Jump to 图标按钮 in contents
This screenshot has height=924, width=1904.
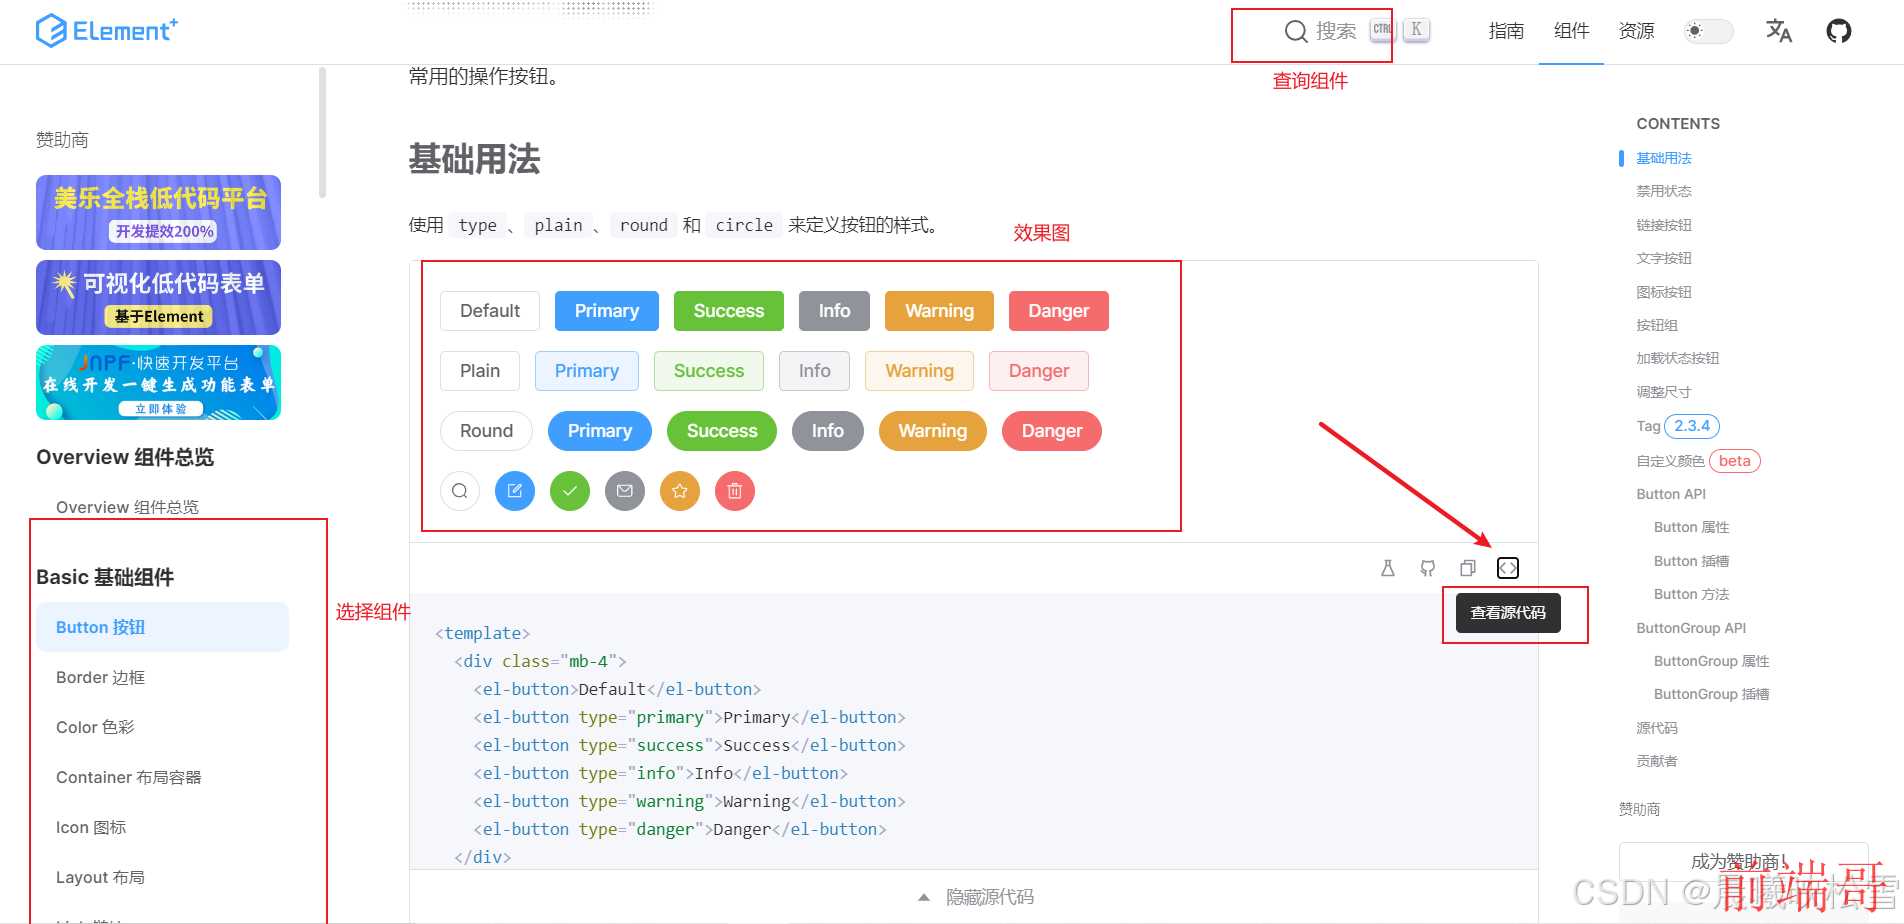pyautogui.click(x=1664, y=292)
